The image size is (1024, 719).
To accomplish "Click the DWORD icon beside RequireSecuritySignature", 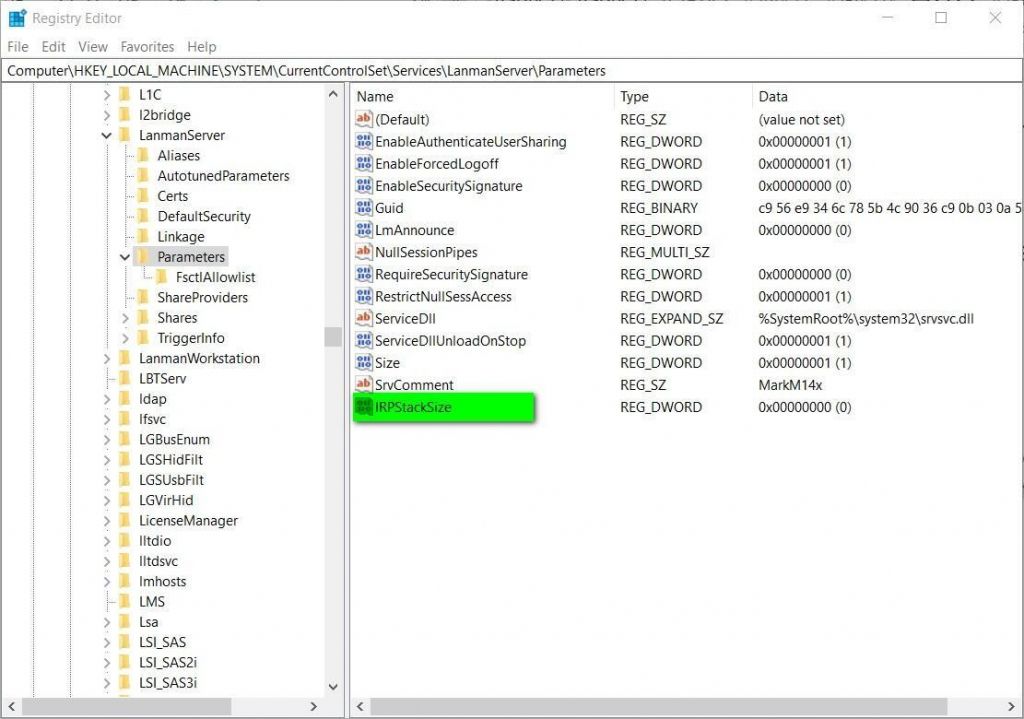I will (365, 274).
